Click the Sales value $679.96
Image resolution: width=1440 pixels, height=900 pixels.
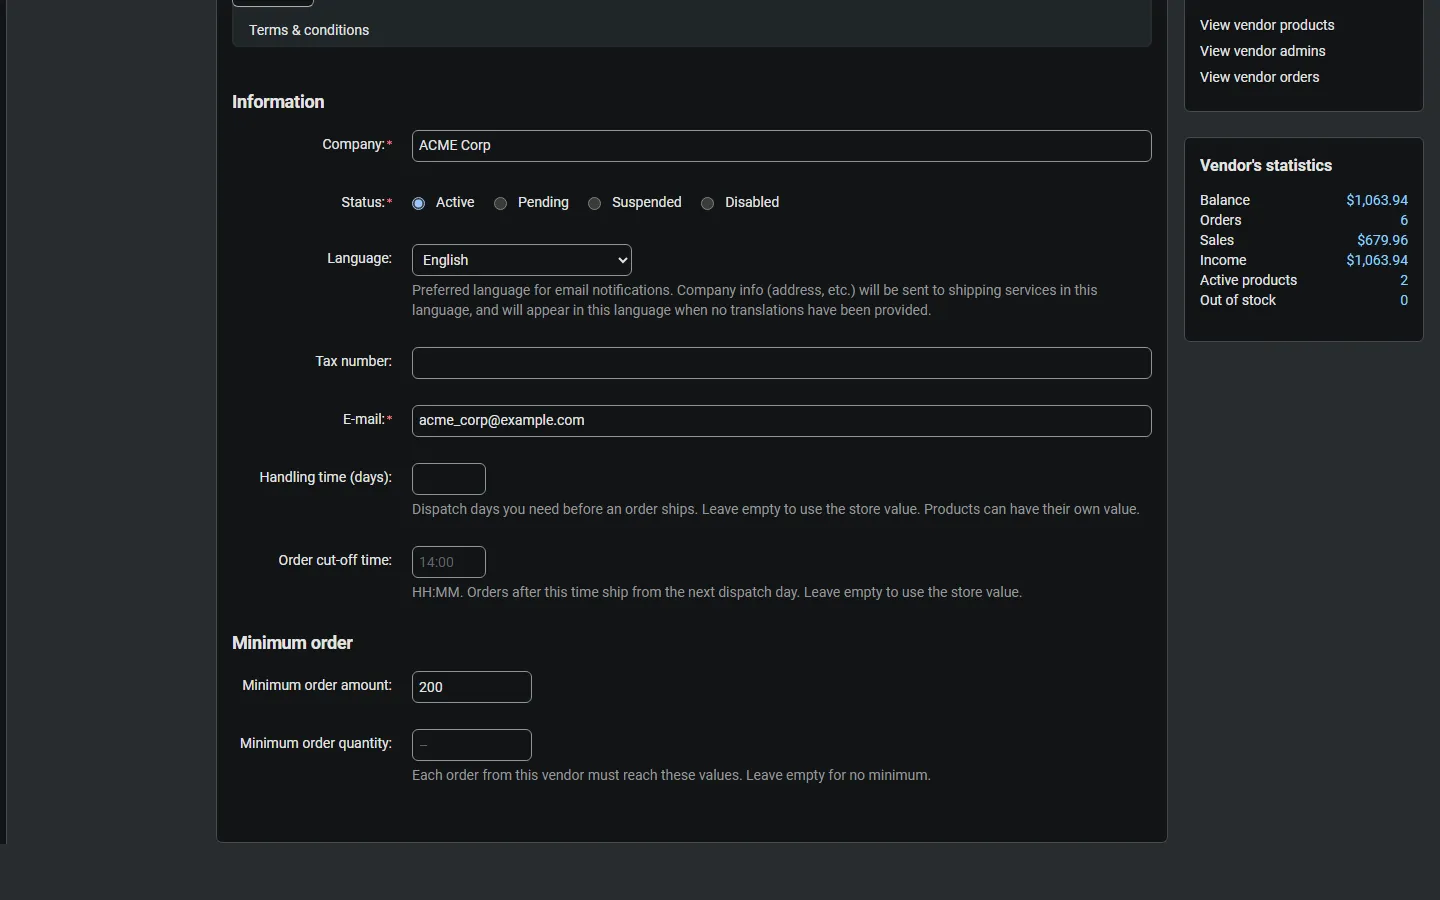tap(1382, 240)
